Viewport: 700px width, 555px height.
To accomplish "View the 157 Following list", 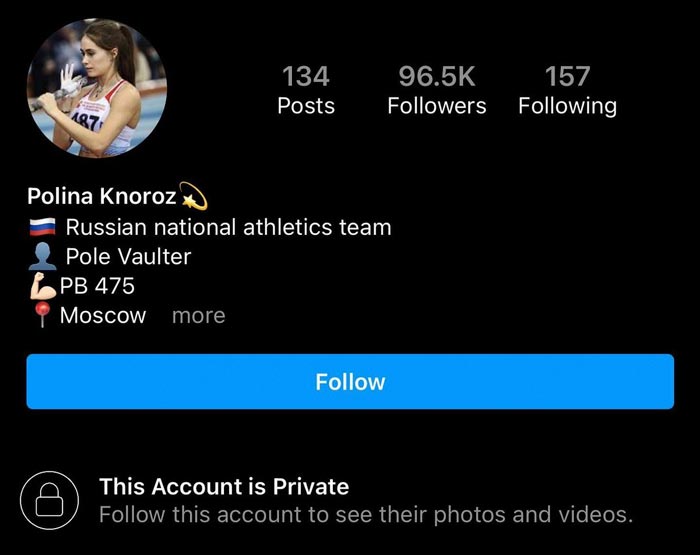I will [567, 90].
